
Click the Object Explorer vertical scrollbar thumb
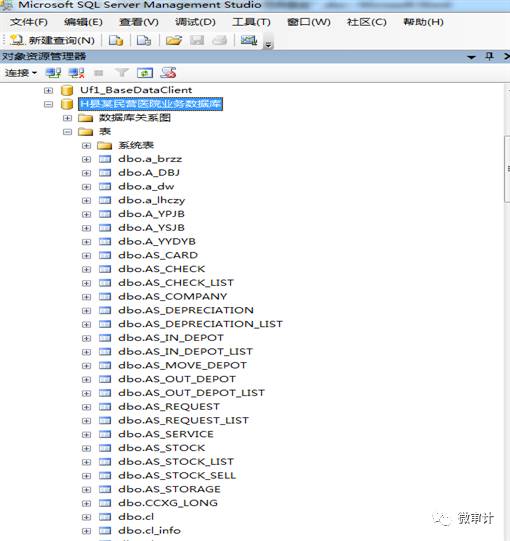coord(507,169)
